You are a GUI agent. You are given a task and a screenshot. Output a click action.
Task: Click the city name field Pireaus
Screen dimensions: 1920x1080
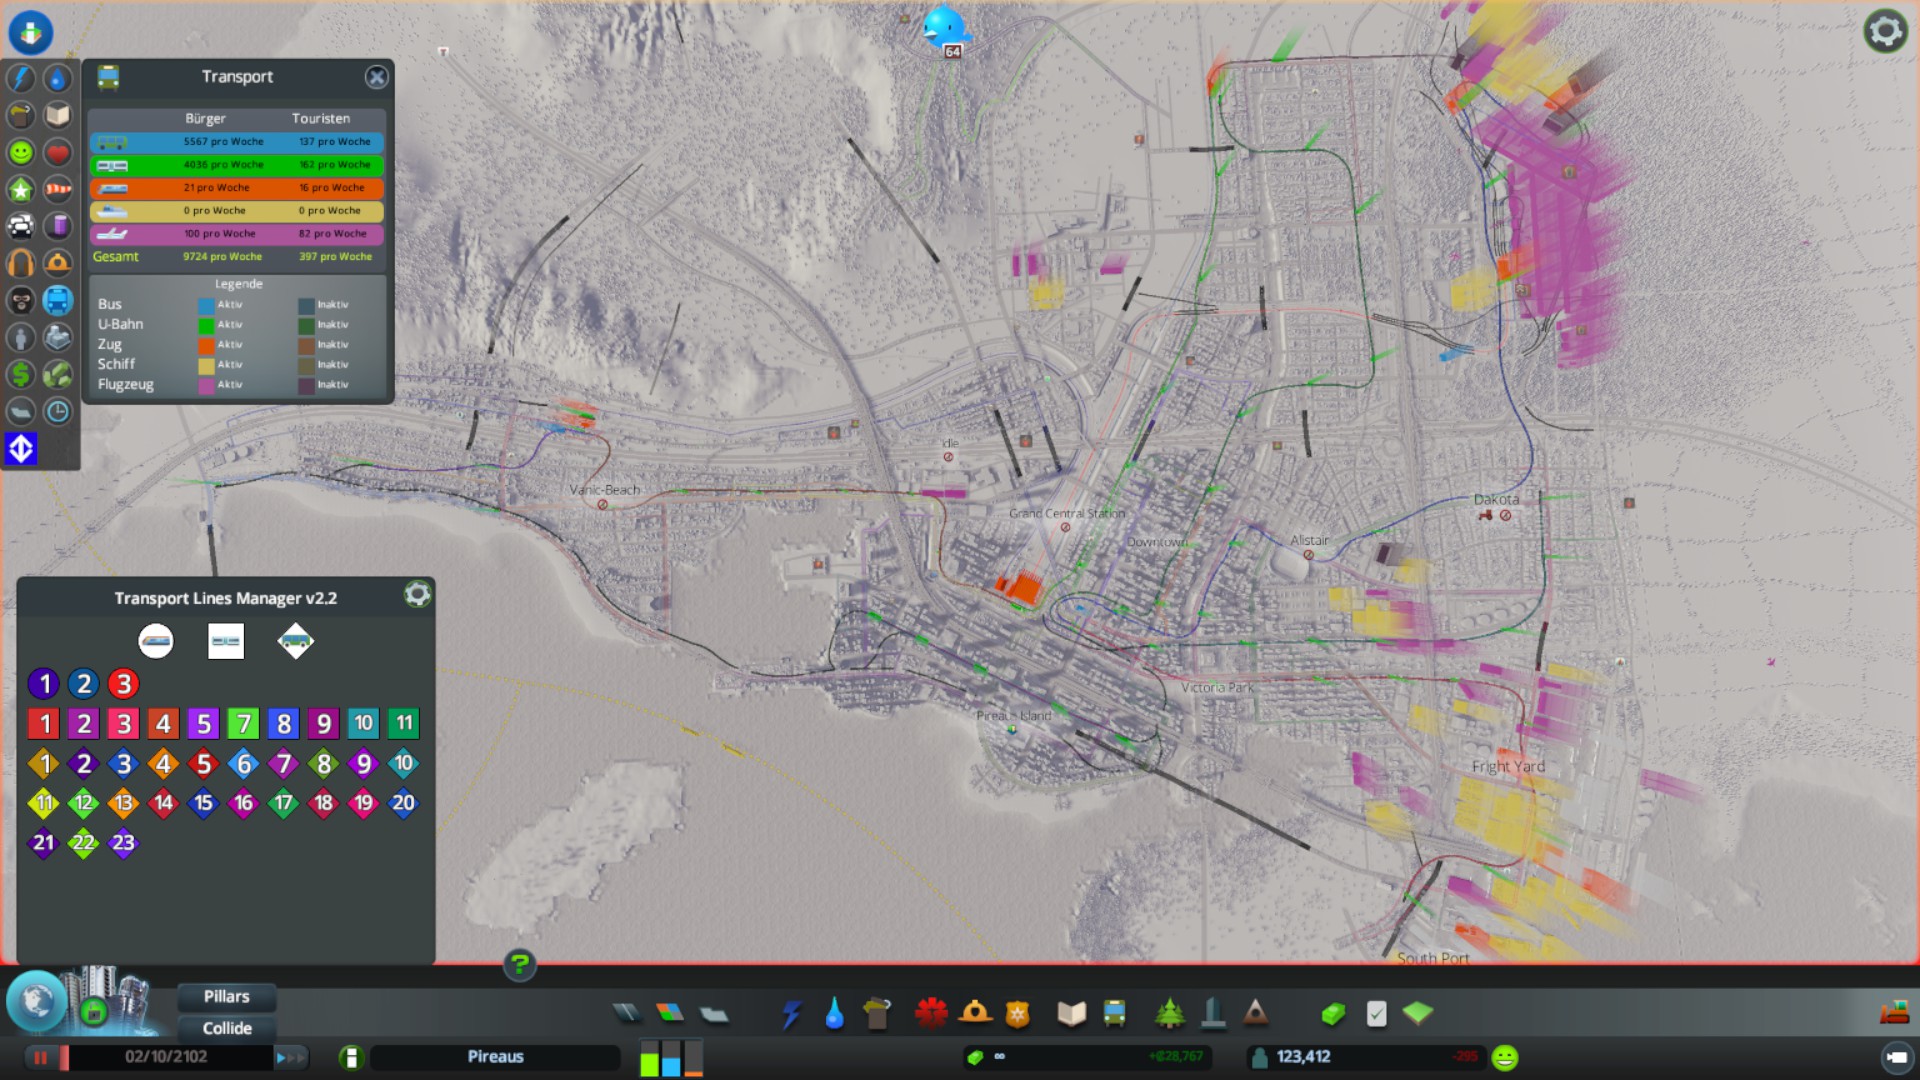click(495, 1057)
